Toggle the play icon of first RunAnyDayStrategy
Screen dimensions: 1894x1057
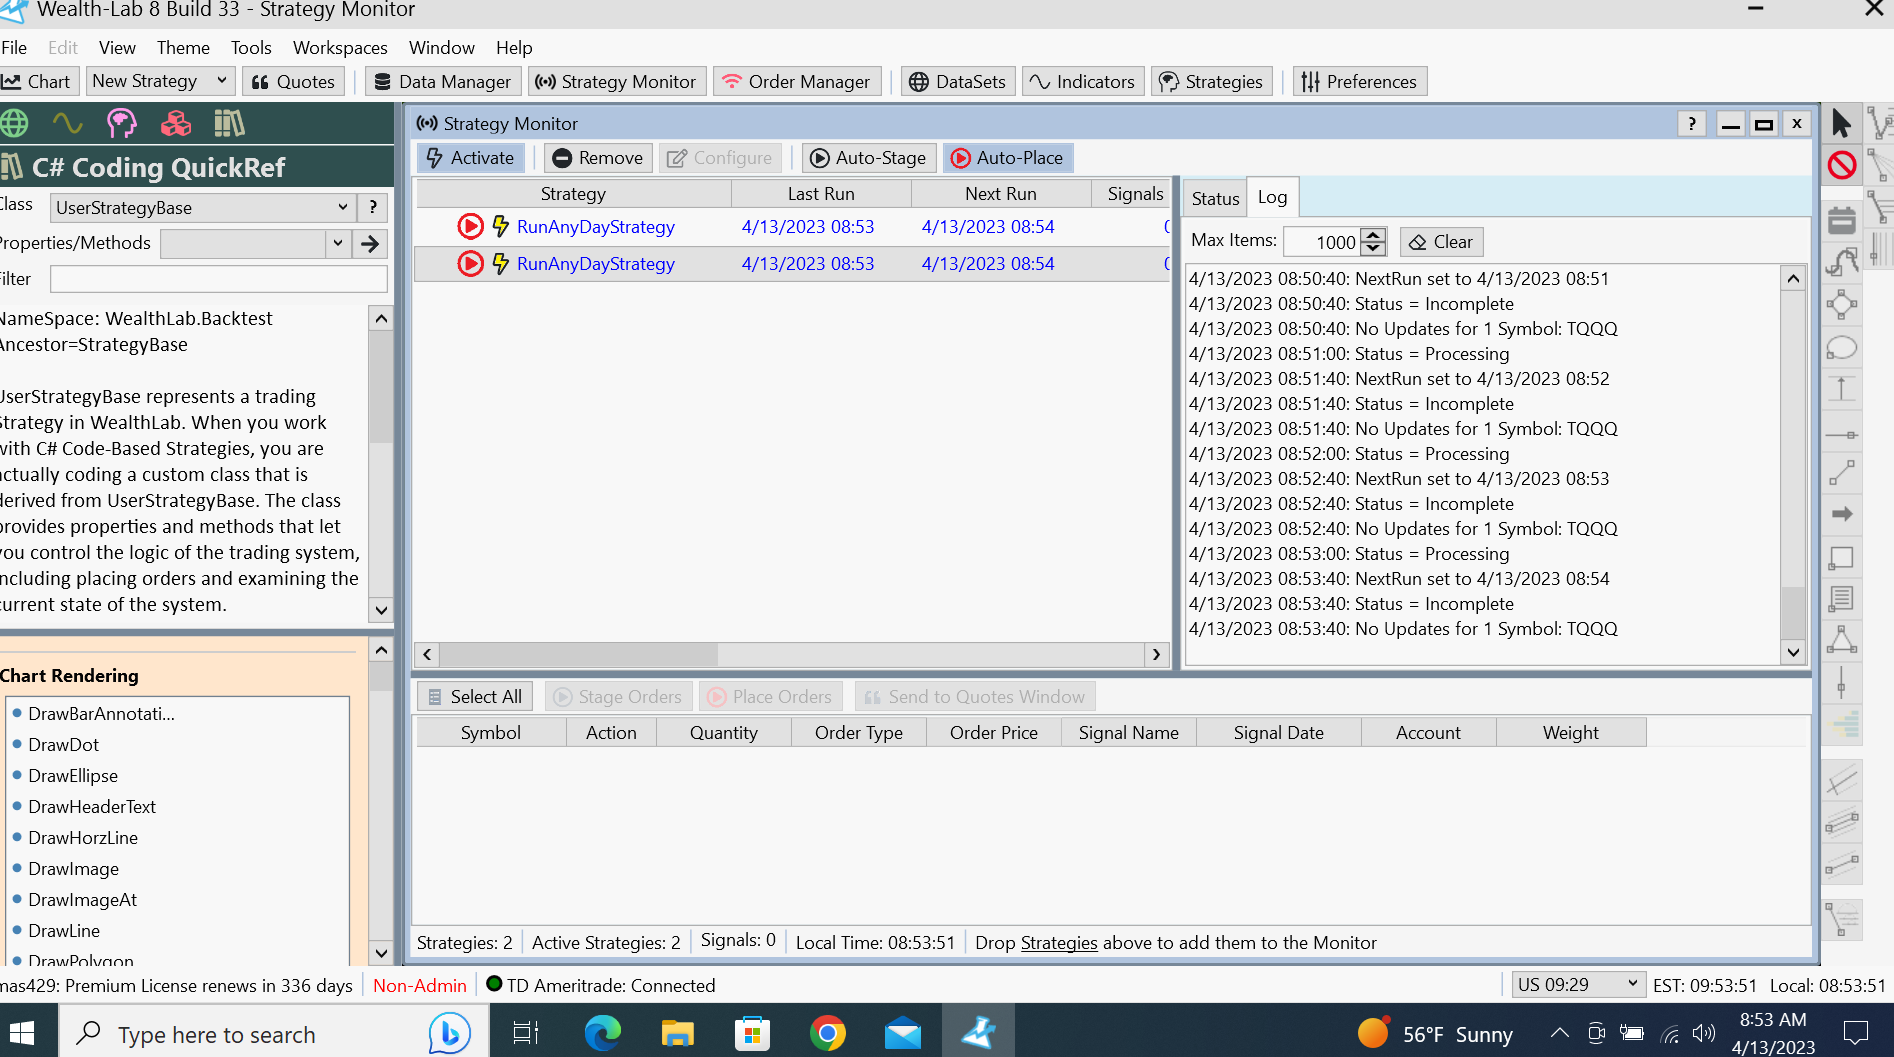470,227
